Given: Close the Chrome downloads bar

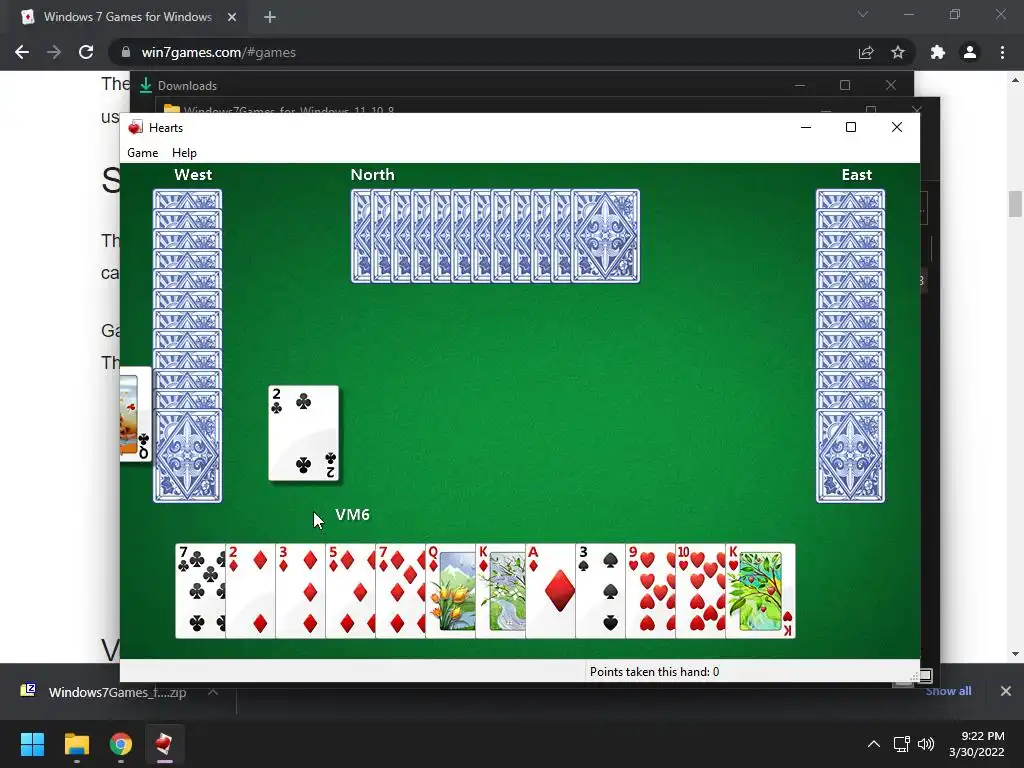Looking at the screenshot, I should point(1006,691).
